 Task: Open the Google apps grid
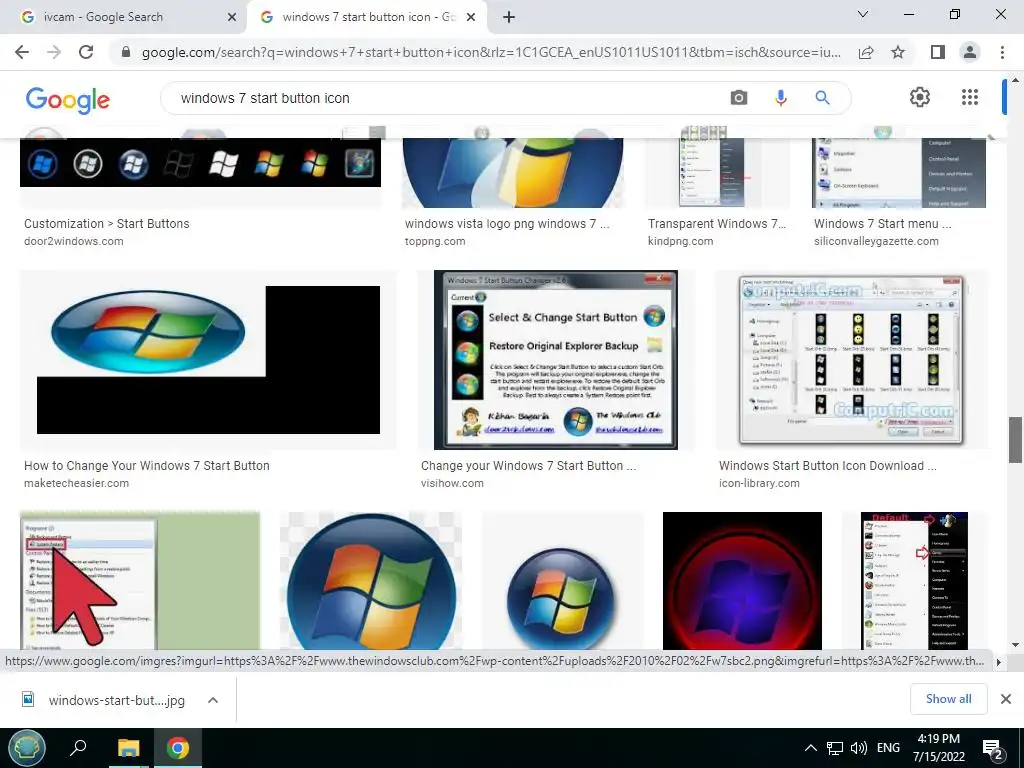point(970,97)
